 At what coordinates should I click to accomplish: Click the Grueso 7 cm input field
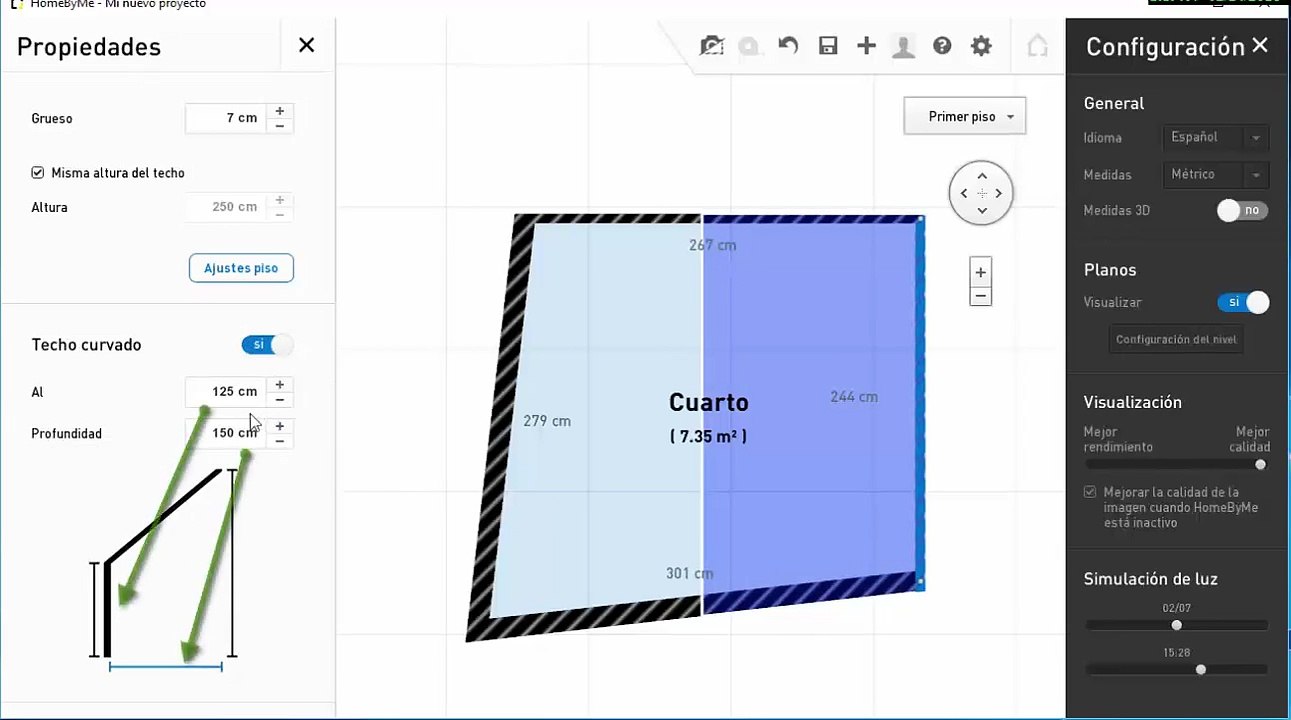click(226, 118)
